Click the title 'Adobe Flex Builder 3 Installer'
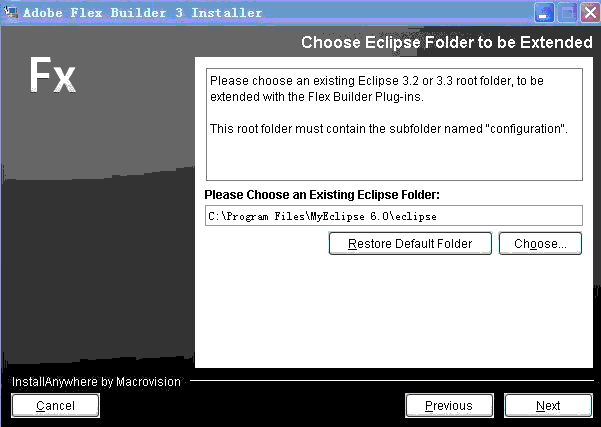This screenshot has width=601, height=427. 143,12
